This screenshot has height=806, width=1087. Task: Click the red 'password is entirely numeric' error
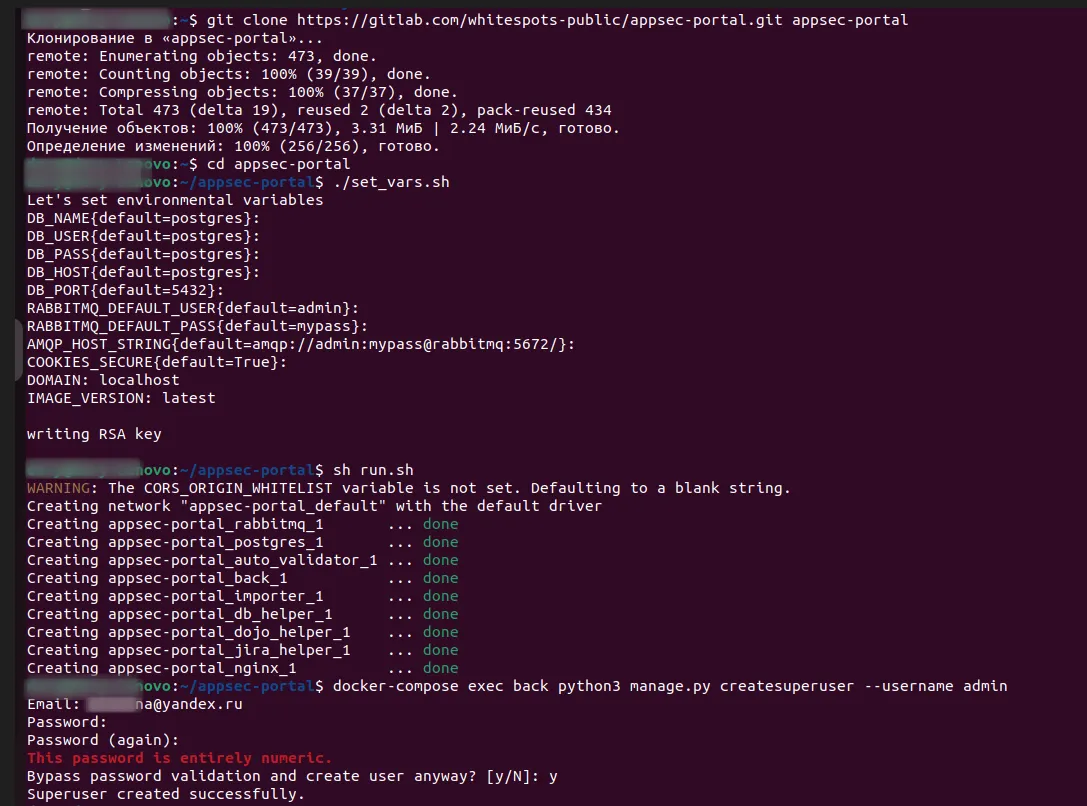pos(179,758)
